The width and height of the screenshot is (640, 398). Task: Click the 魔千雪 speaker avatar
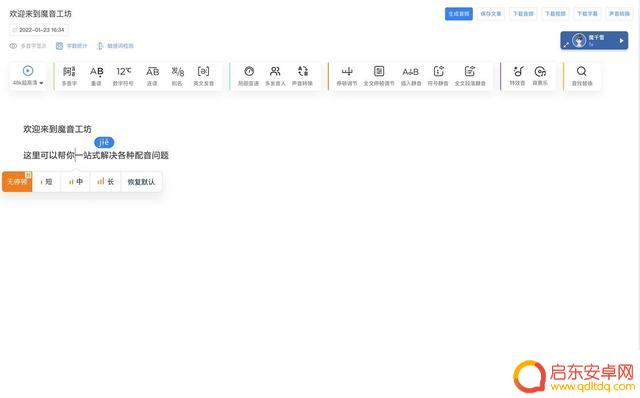pyautogui.click(x=579, y=40)
